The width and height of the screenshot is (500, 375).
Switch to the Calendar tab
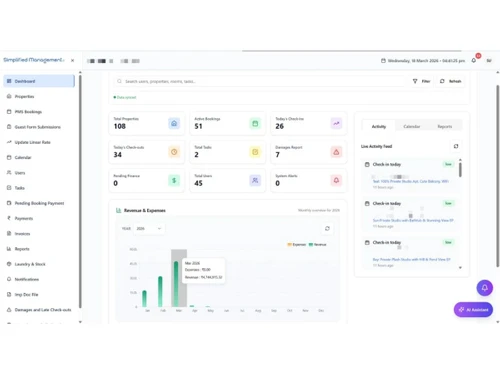[412, 126]
